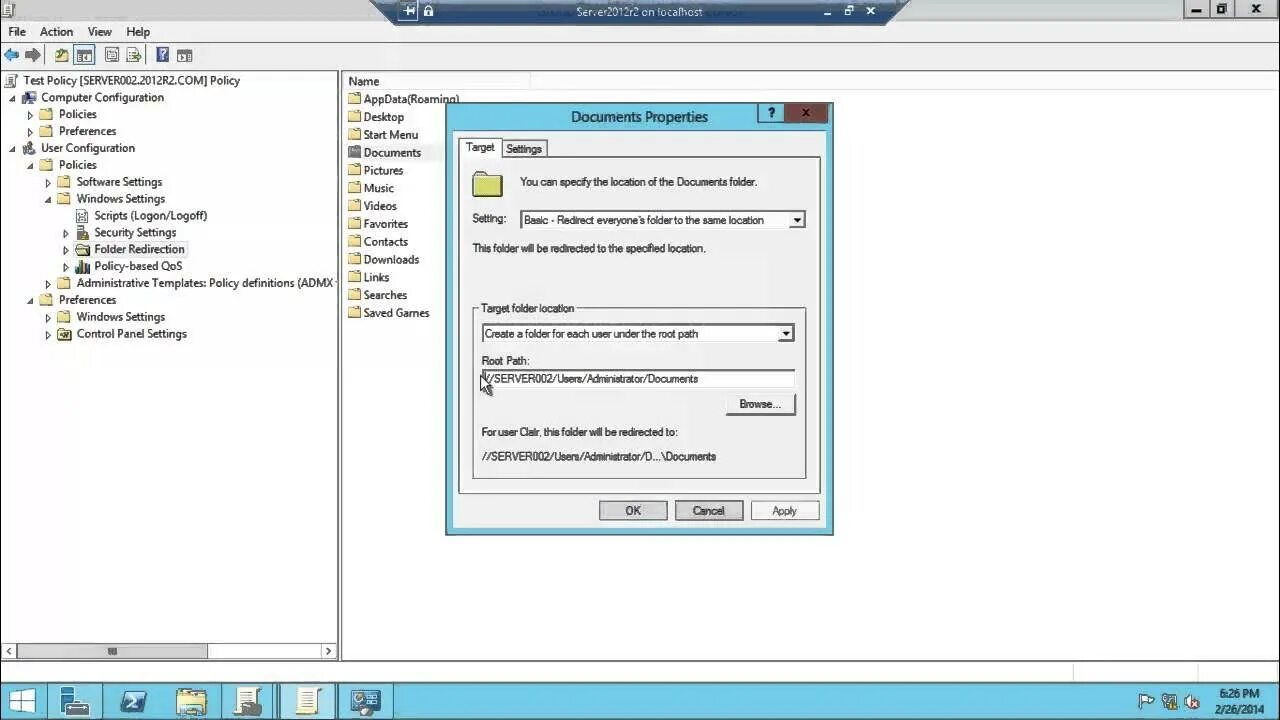
Task: Click OK in Documents Properties
Action: [x=633, y=511]
